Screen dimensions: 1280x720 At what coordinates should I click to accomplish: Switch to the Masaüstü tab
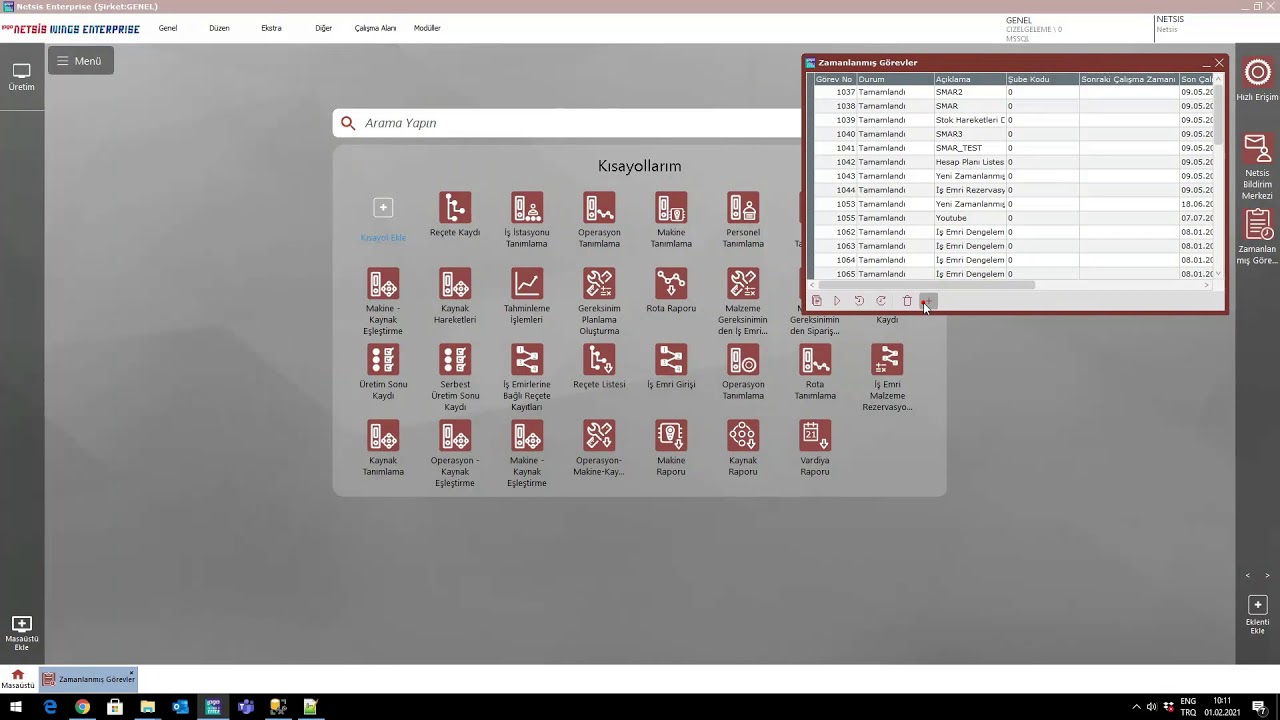[x=17, y=679]
